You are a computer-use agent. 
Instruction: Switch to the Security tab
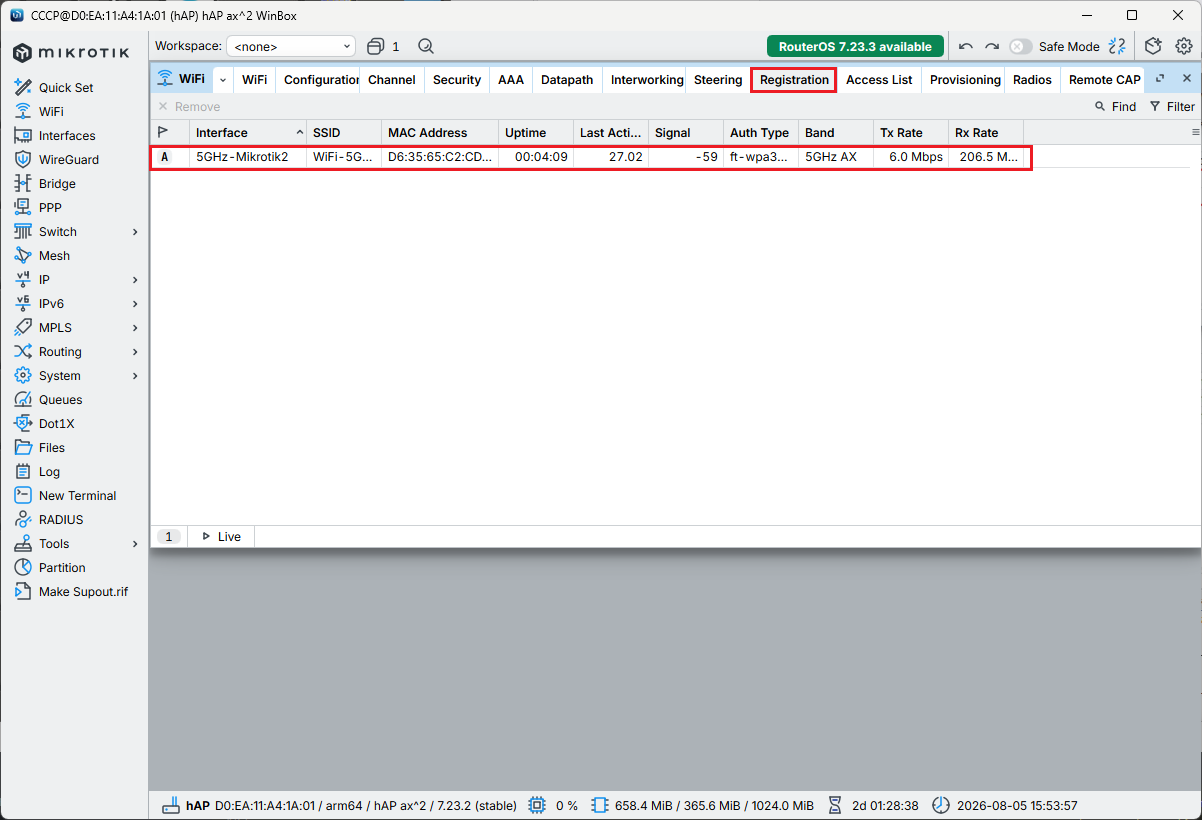tap(457, 80)
